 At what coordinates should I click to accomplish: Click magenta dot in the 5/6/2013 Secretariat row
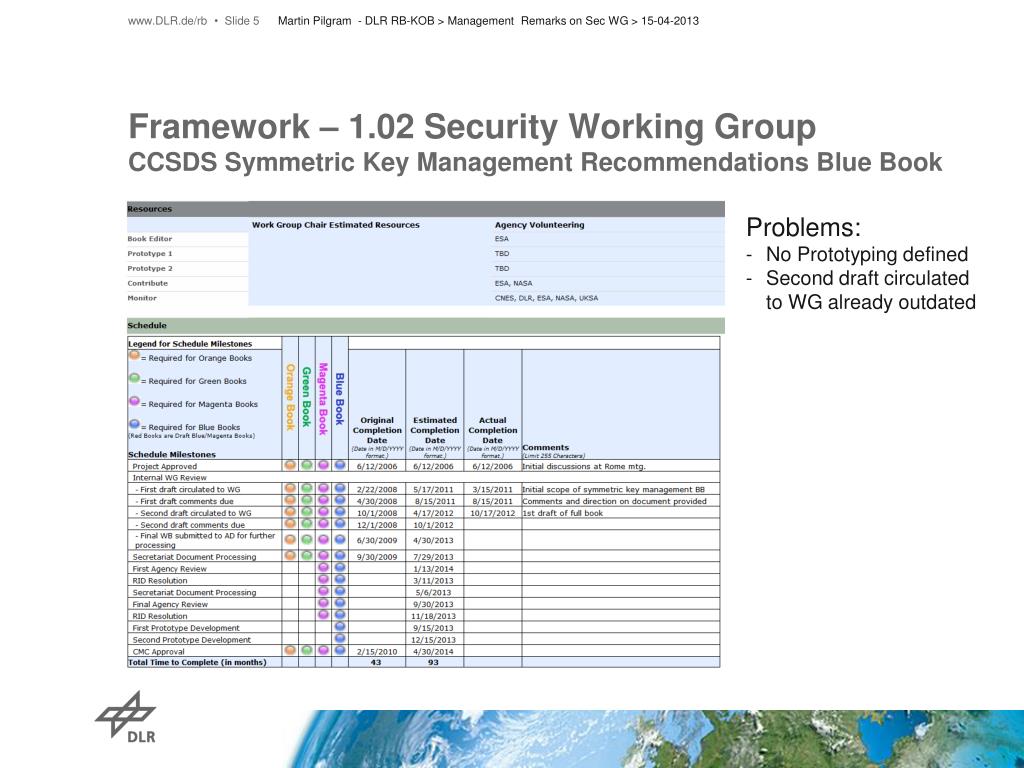(323, 592)
